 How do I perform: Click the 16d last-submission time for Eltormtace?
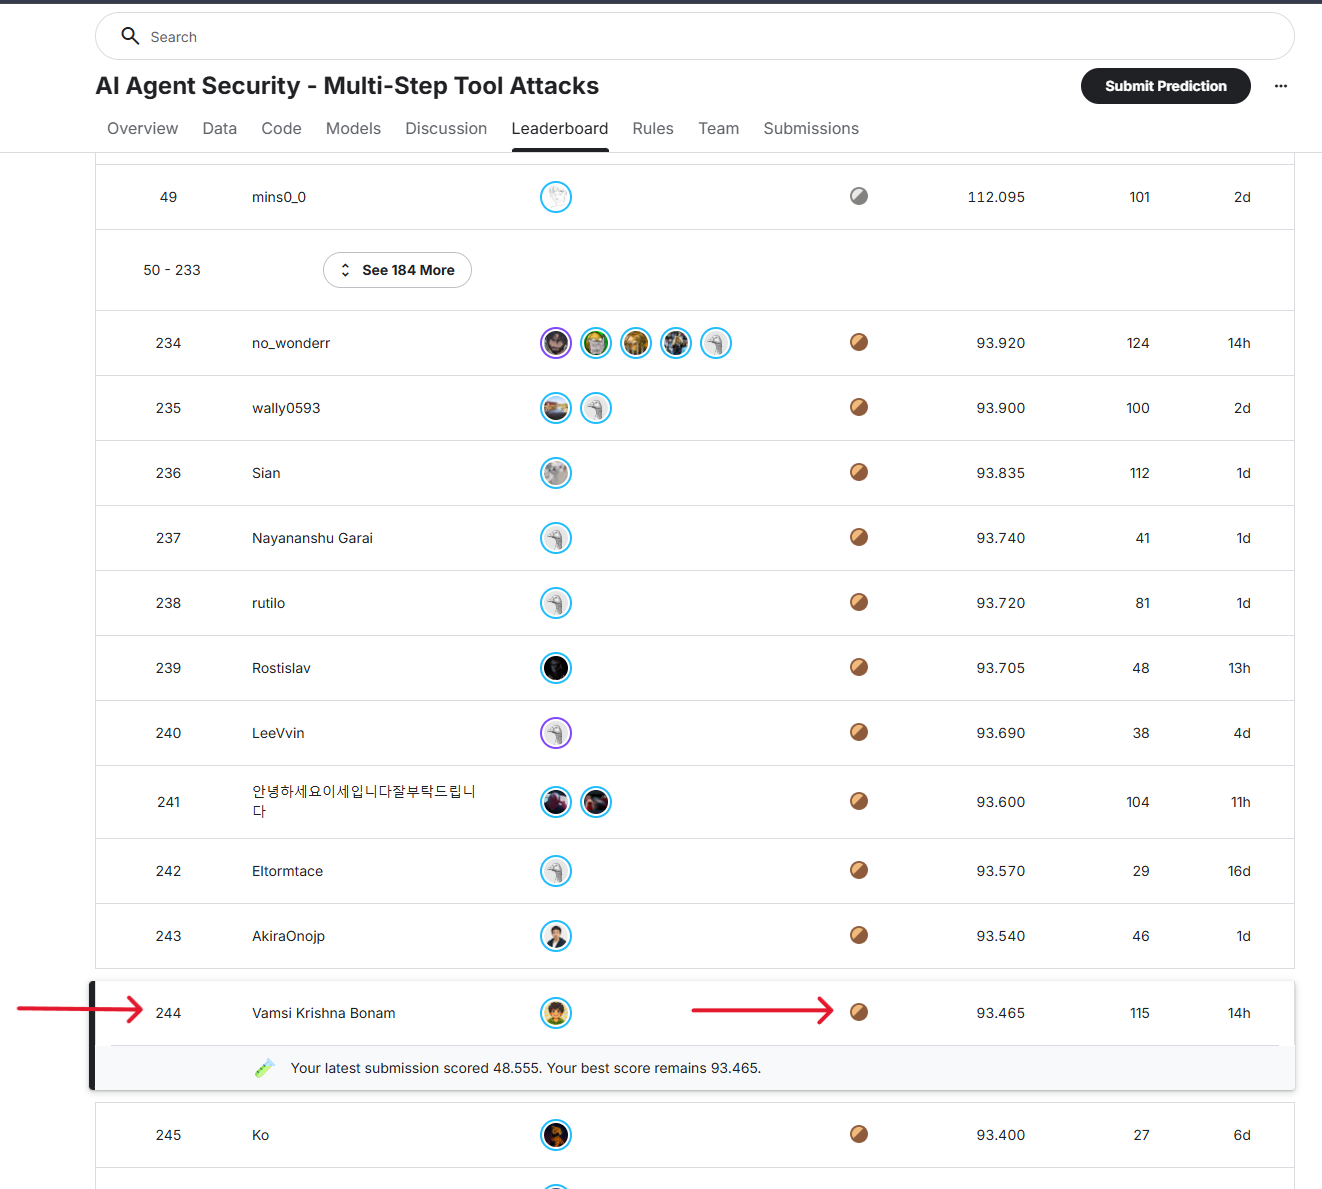(x=1239, y=871)
